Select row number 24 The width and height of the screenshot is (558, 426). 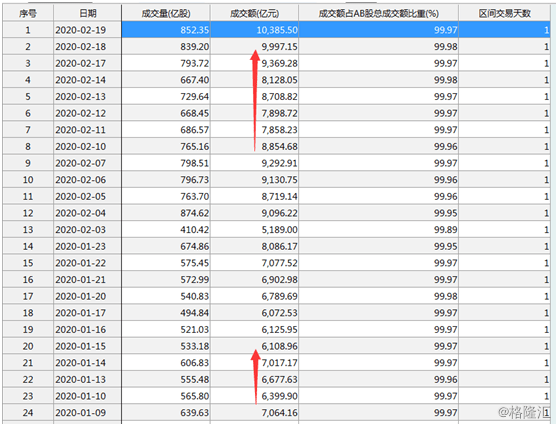[28, 413]
